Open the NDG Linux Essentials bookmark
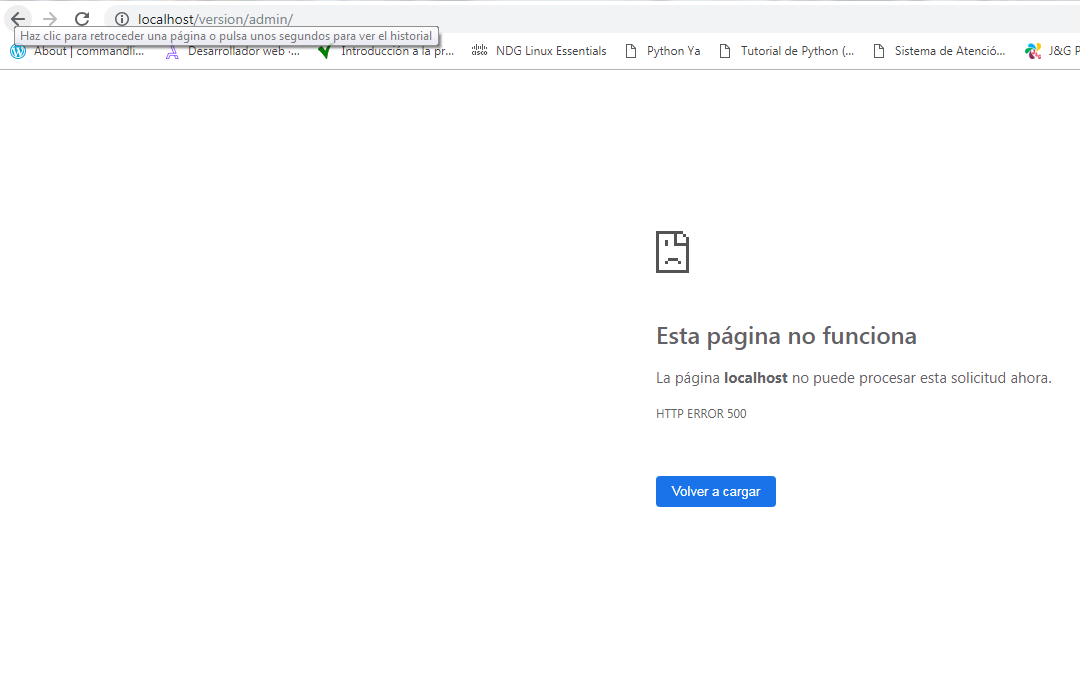The height and width of the screenshot is (682, 1080). coord(539,51)
